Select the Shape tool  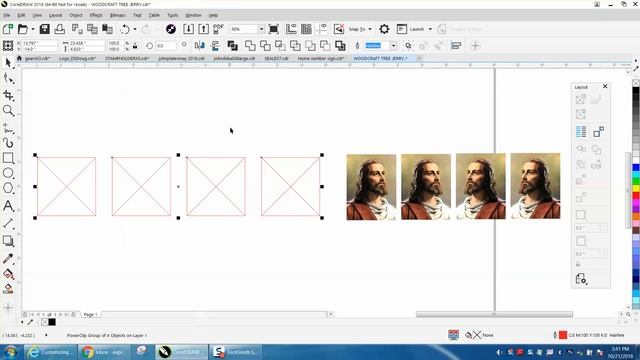click(8, 79)
